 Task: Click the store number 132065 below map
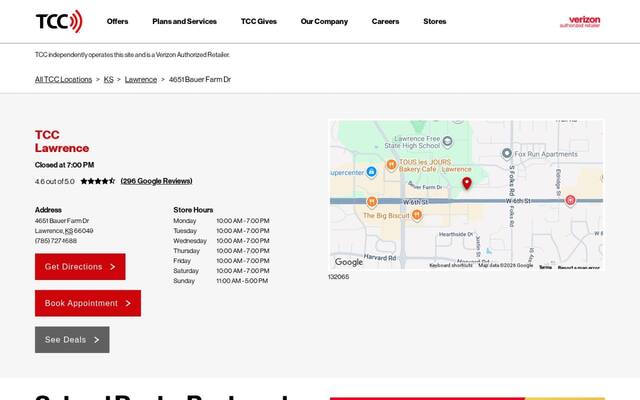pos(338,277)
